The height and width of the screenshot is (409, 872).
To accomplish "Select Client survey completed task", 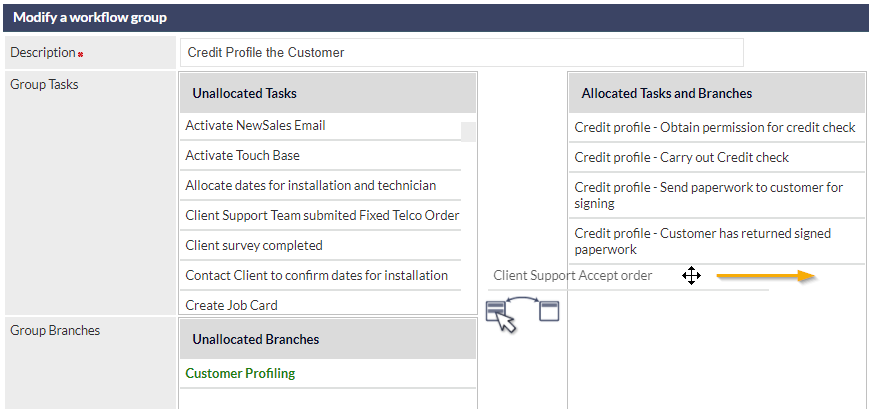I will (320, 245).
